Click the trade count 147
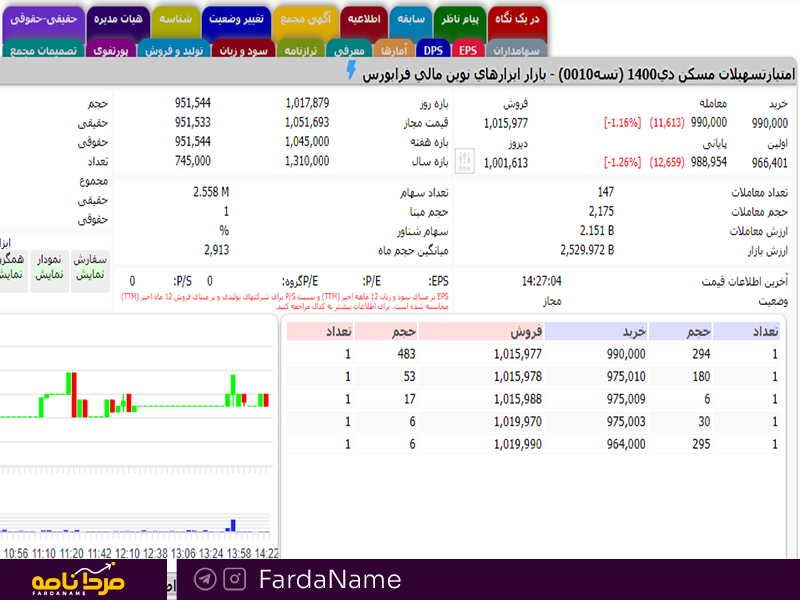Viewport: 800px width, 600px height. (x=606, y=192)
